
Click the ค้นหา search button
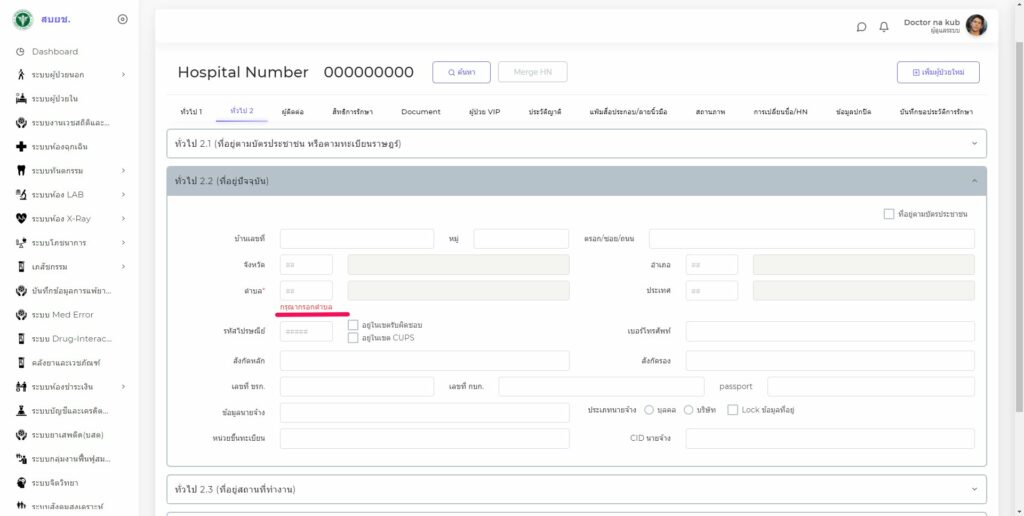(461, 72)
